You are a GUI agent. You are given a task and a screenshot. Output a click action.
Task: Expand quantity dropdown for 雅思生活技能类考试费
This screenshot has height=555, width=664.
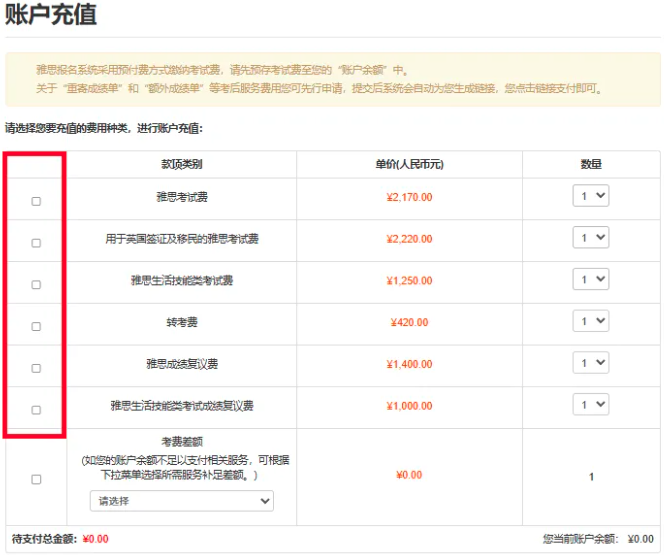pos(591,279)
